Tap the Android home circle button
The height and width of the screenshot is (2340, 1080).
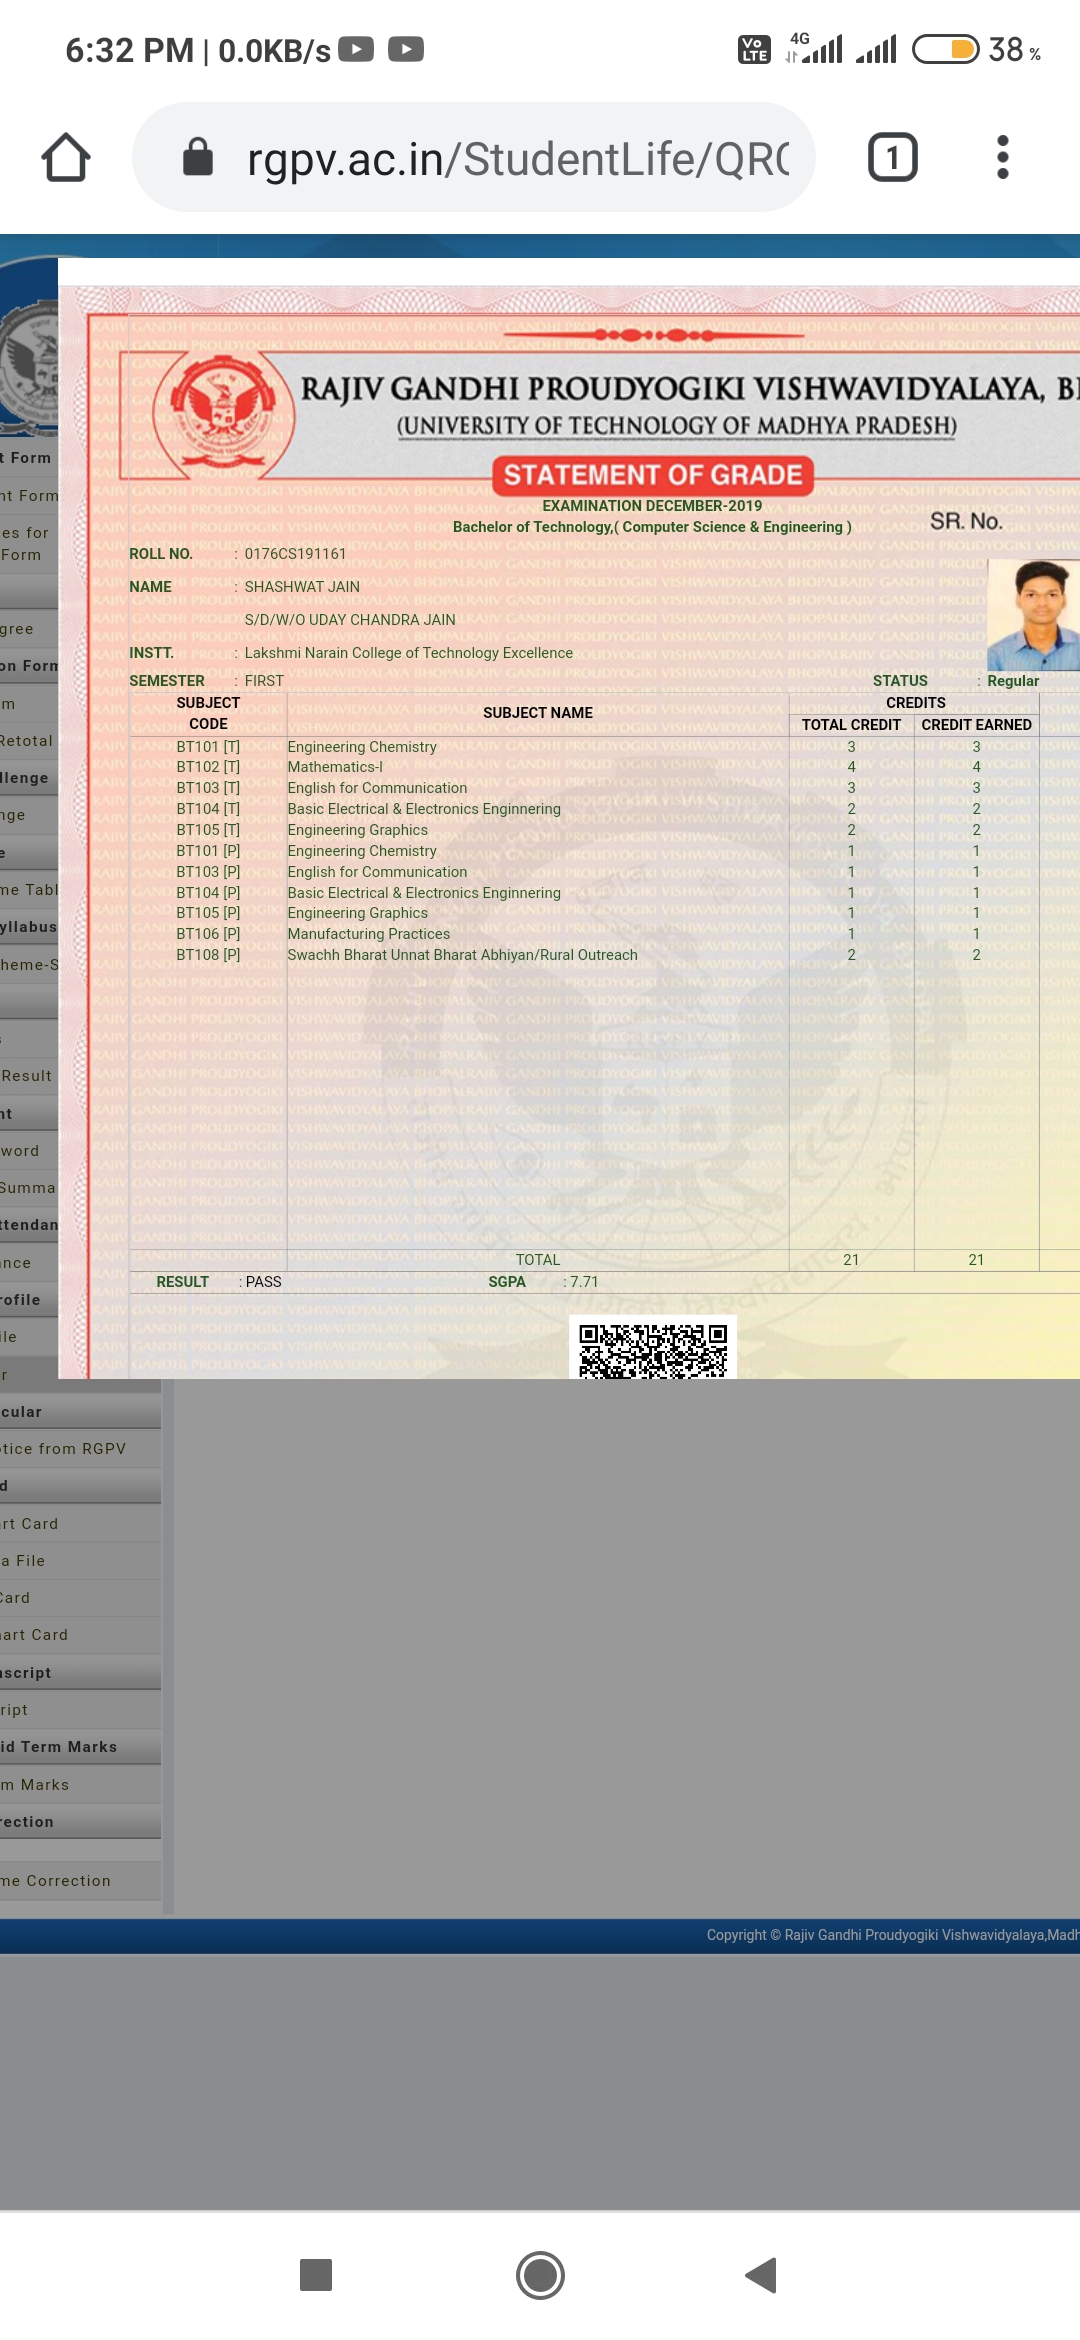pos(540,2275)
